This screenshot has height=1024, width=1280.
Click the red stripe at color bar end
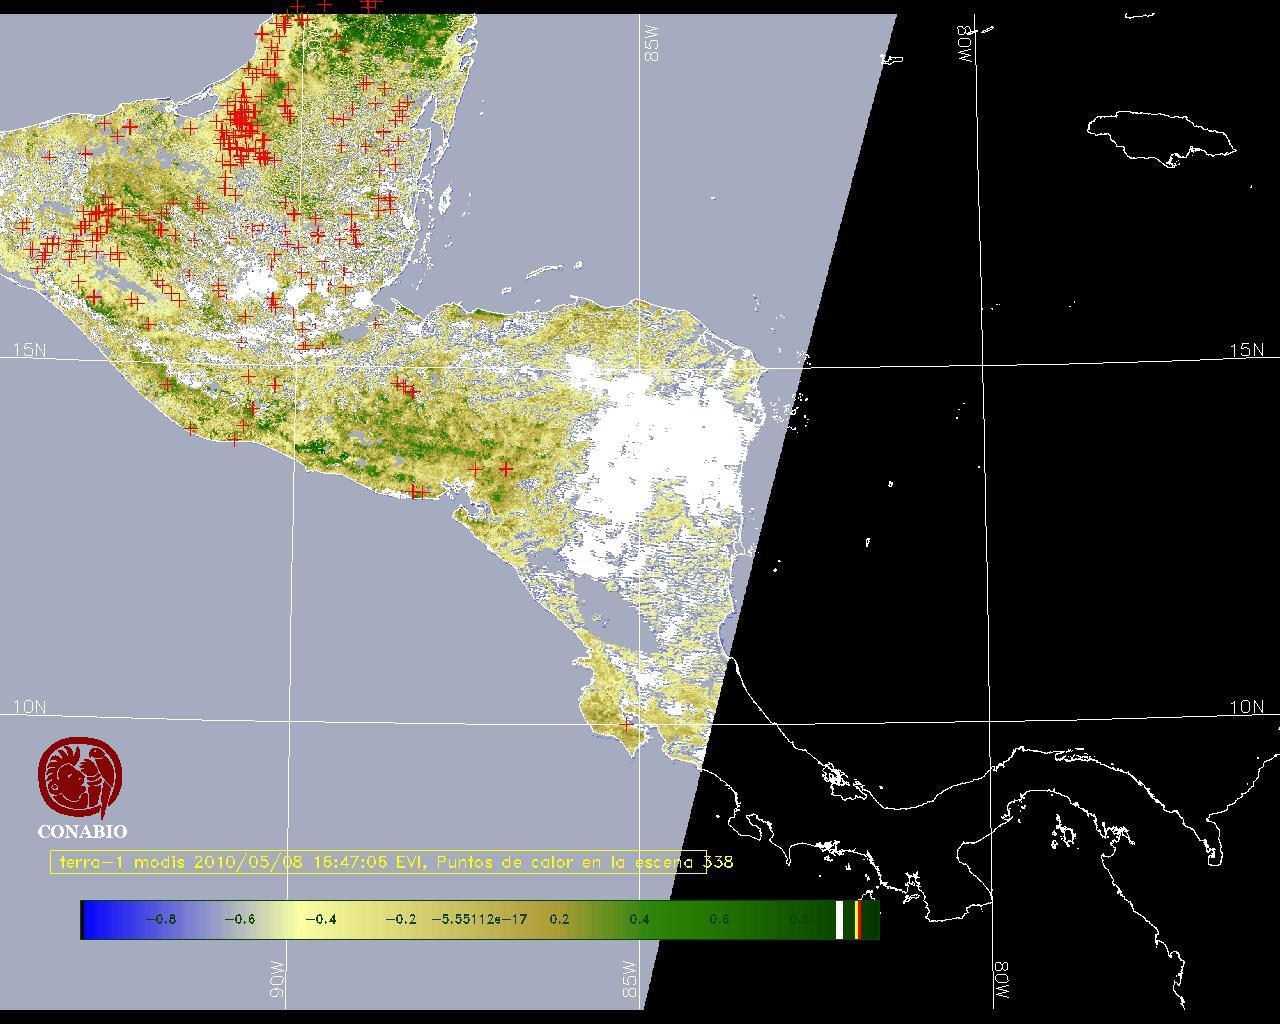[858, 920]
